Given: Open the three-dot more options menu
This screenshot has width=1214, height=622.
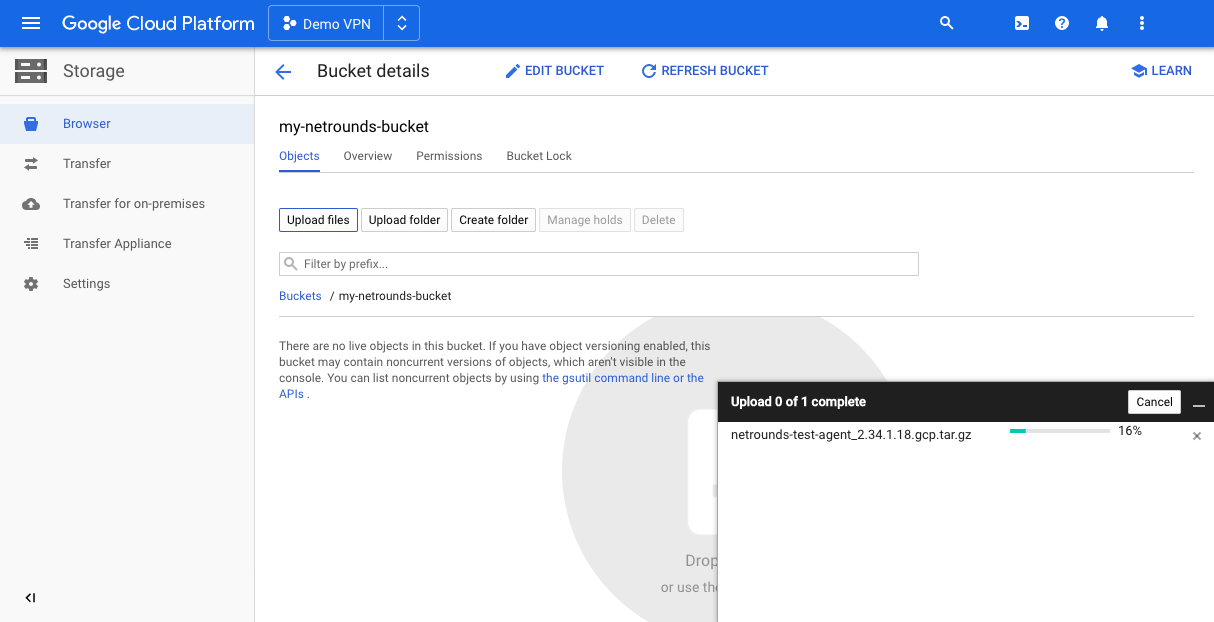Looking at the screenshot, I should pyautogui.click(x=1142, y=23).
